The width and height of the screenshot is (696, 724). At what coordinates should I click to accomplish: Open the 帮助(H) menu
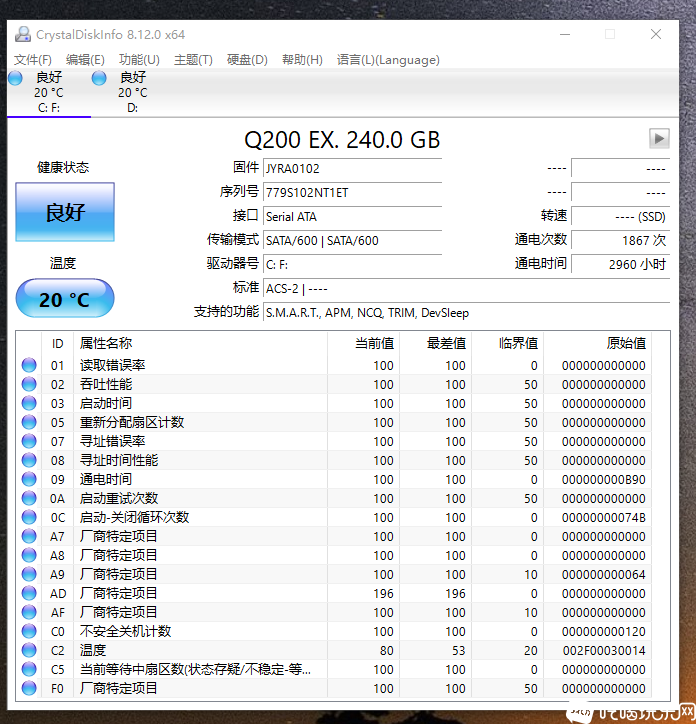pos(302,60)
